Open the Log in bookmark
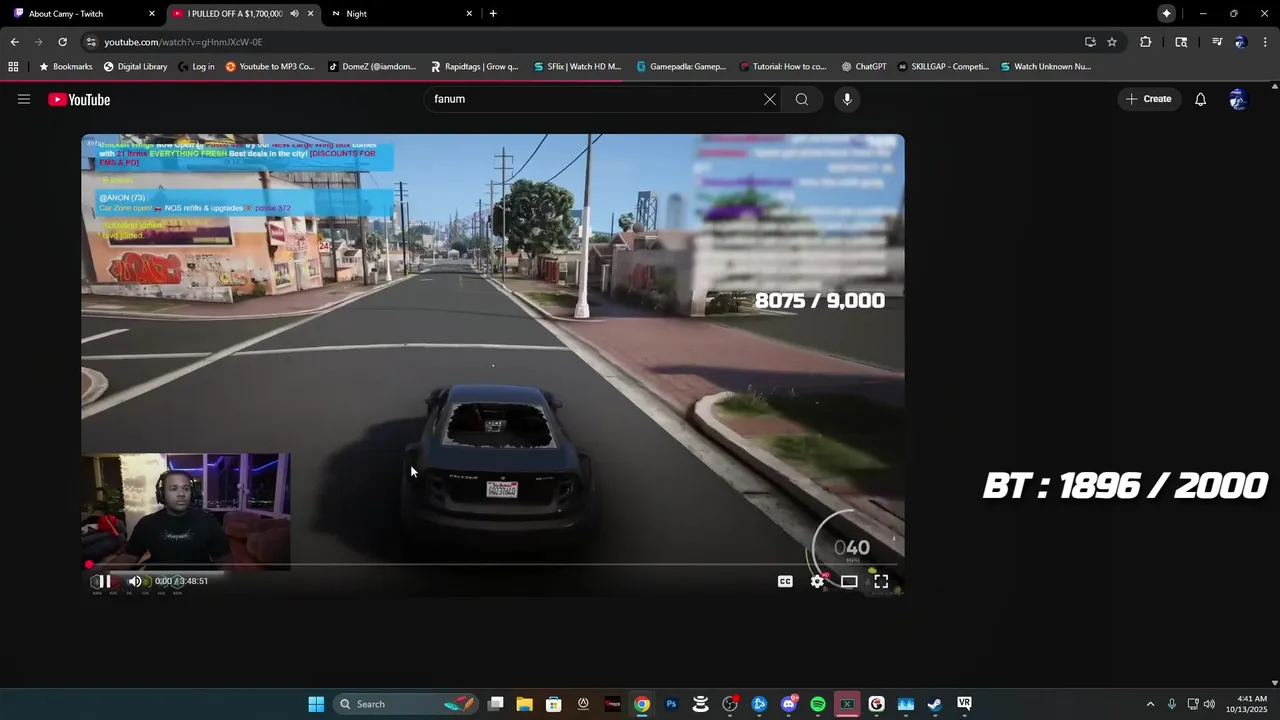Viewport: 1280px width, 720px height. coord(196,67)
